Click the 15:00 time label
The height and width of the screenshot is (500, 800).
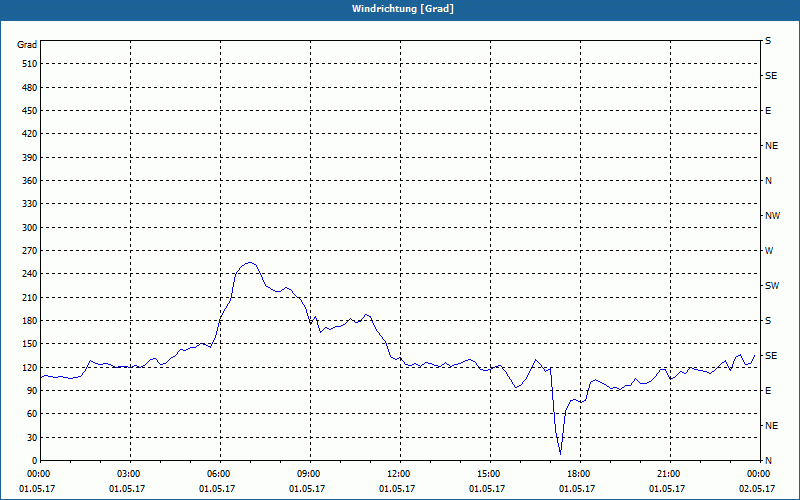487,474
